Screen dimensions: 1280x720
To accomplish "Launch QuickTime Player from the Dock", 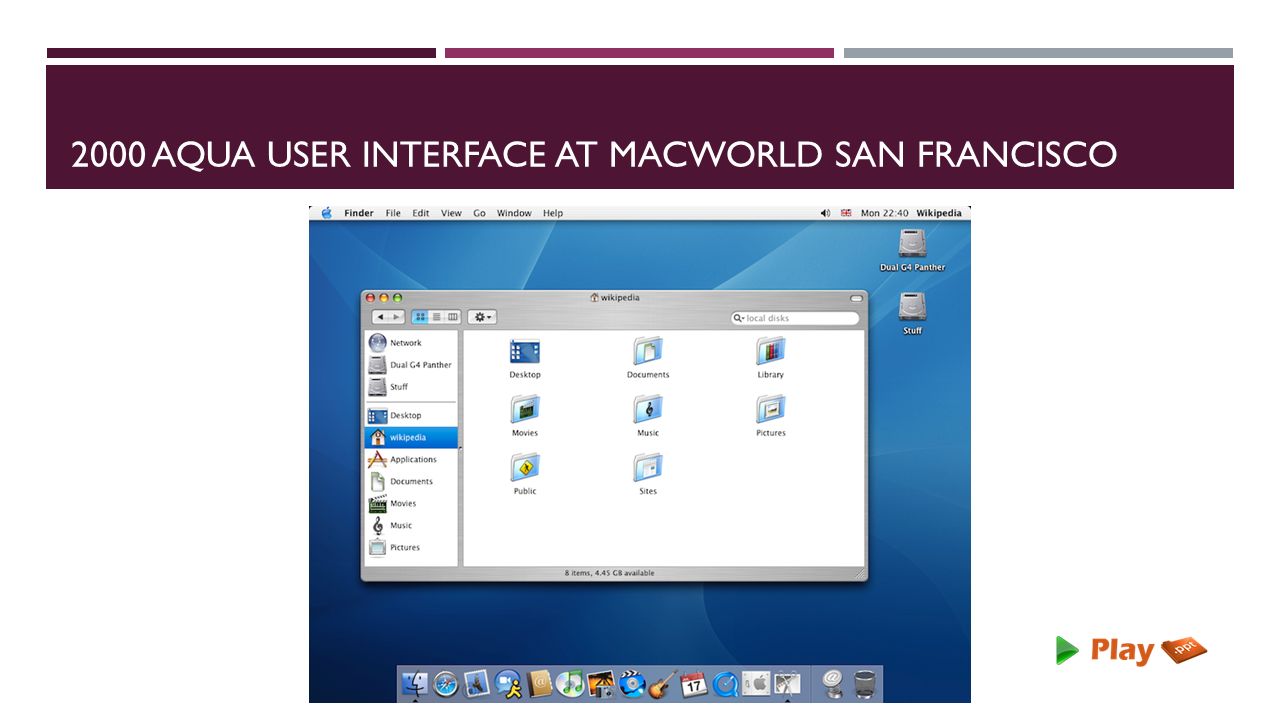I will (x=725, y=684).
